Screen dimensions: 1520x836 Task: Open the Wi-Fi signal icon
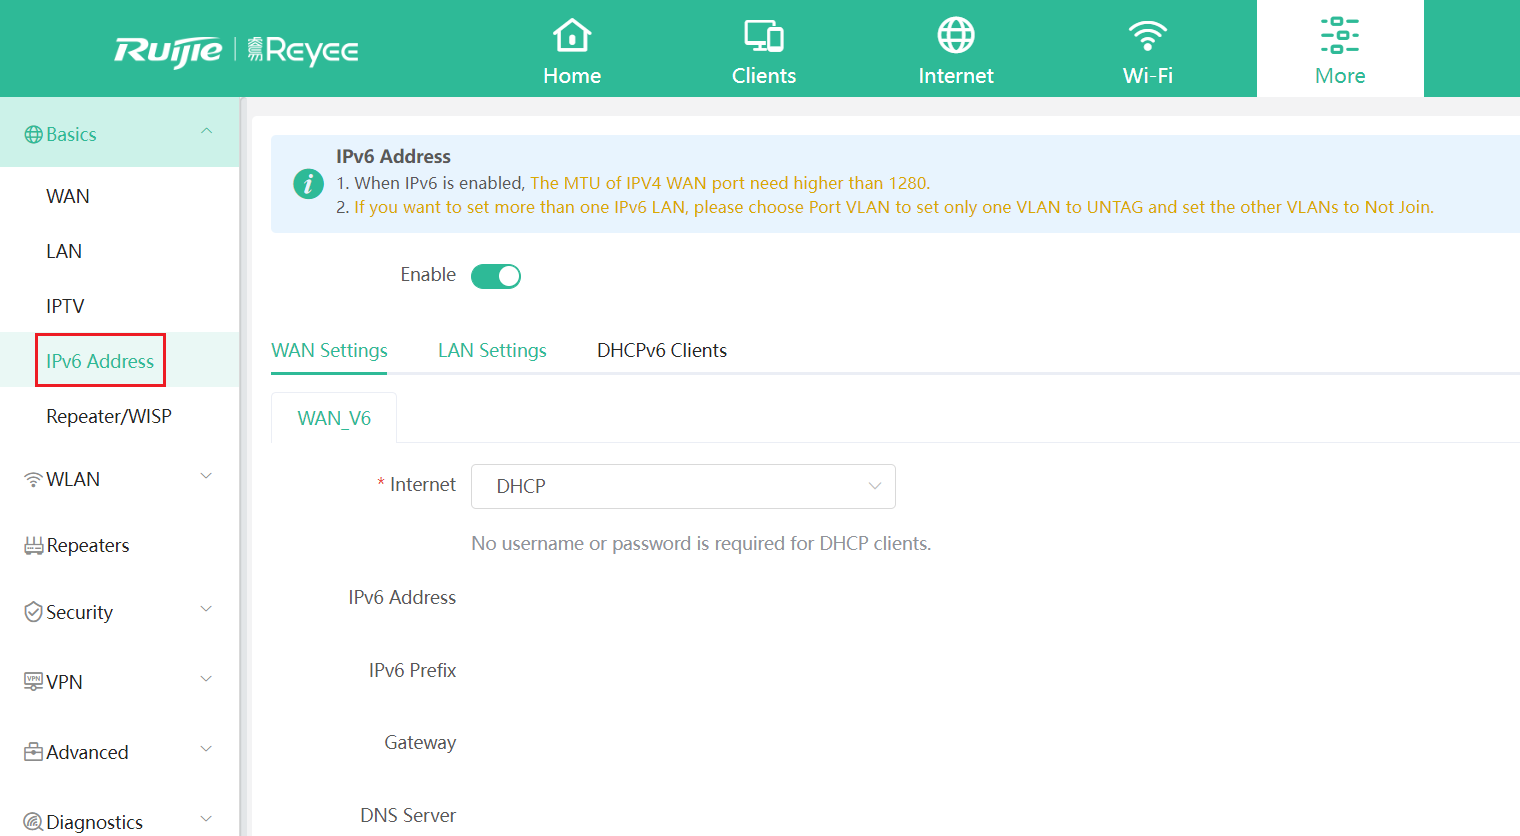click(x=1147, y=36)
